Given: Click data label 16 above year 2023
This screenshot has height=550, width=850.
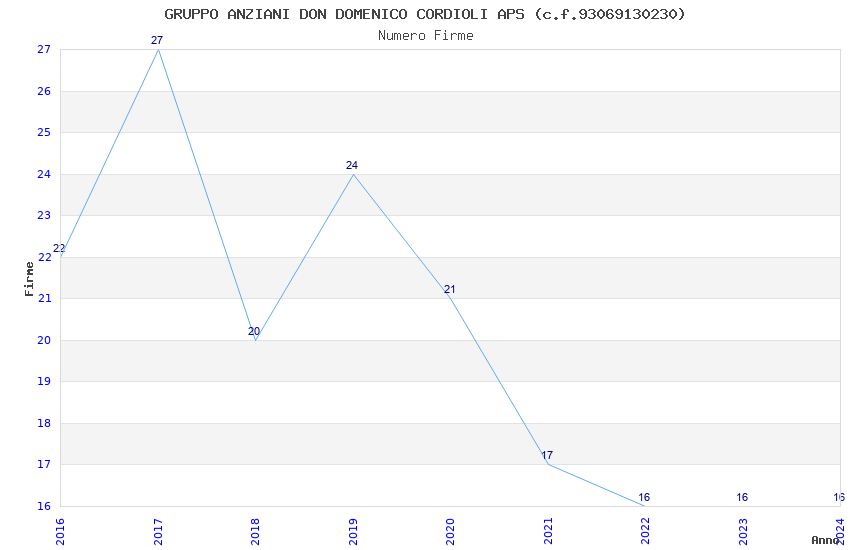Looking at the screenshot, I should pyautogui.click(x=742, y=497).
